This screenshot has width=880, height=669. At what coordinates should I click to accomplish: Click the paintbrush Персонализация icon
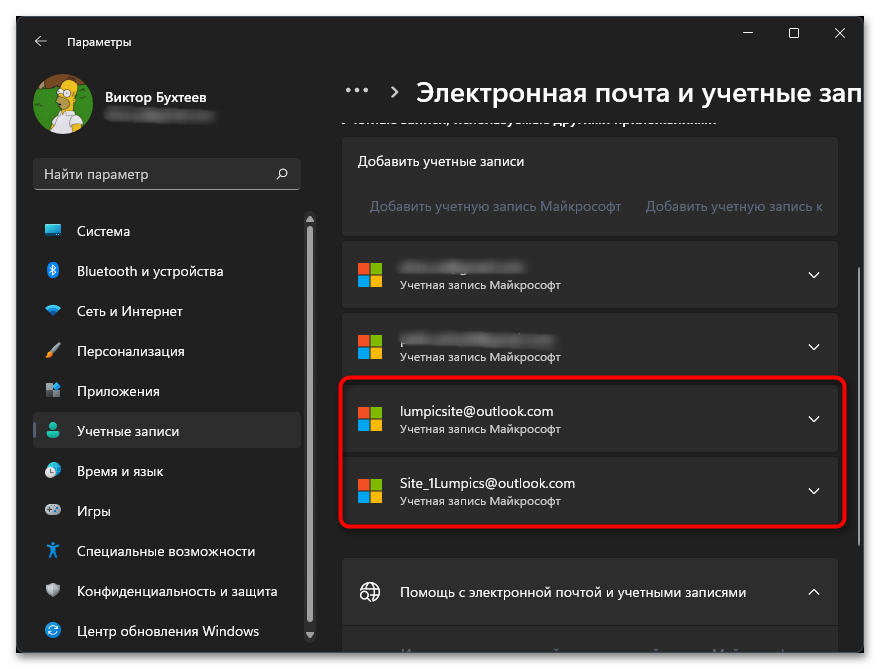53,351
